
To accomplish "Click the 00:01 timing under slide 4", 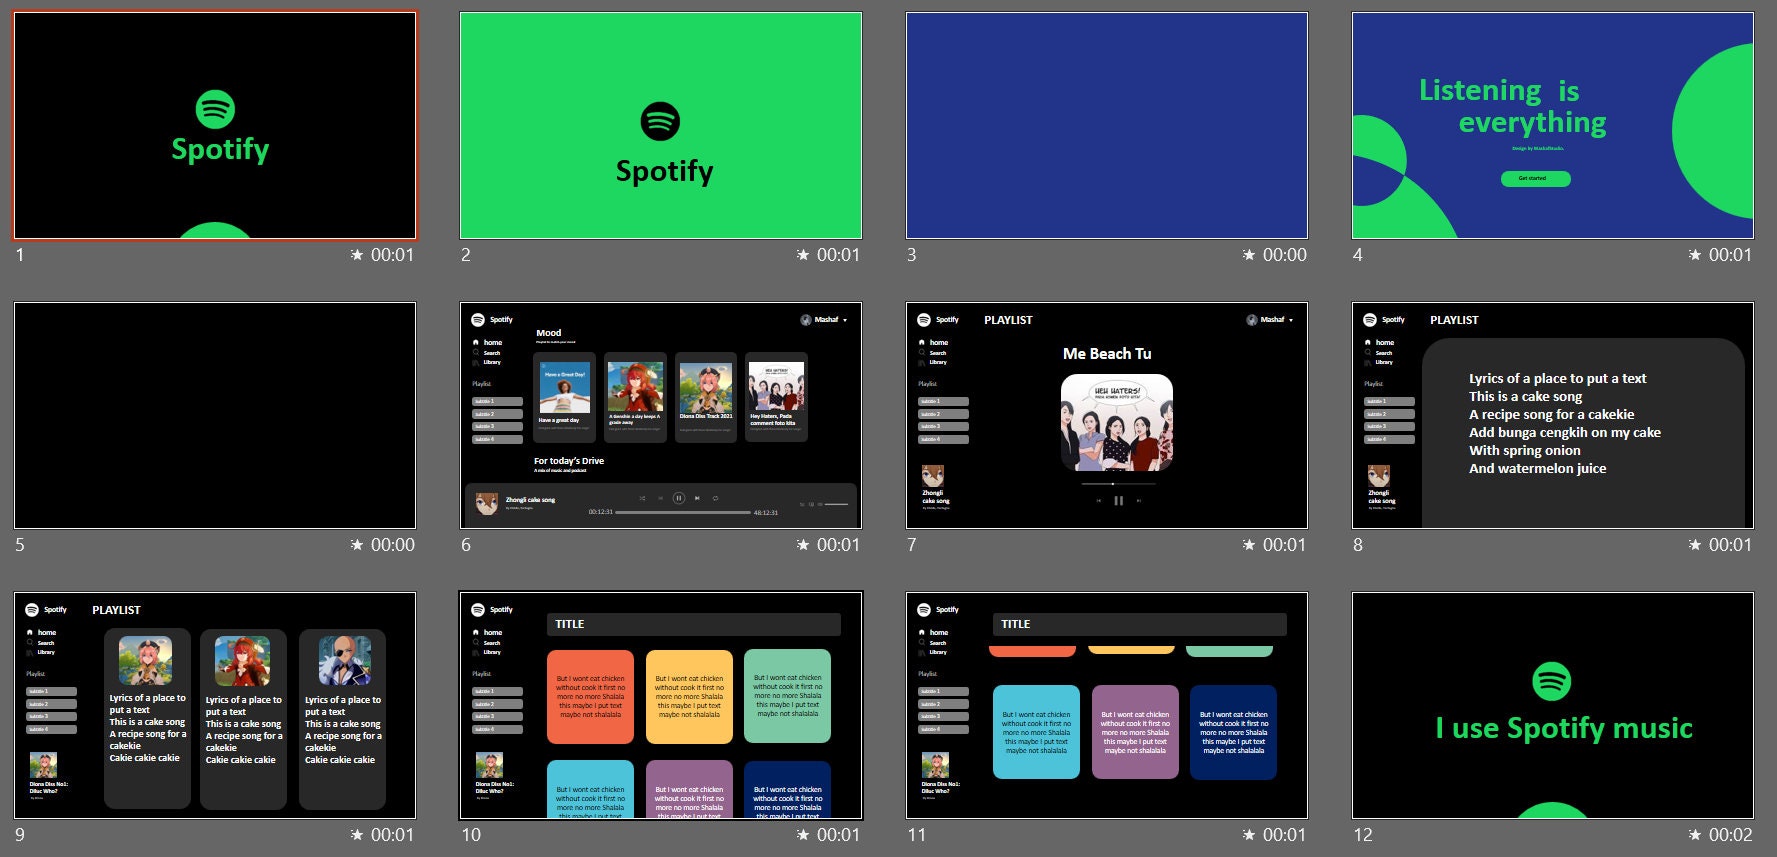I will (x=1730, y=255).
